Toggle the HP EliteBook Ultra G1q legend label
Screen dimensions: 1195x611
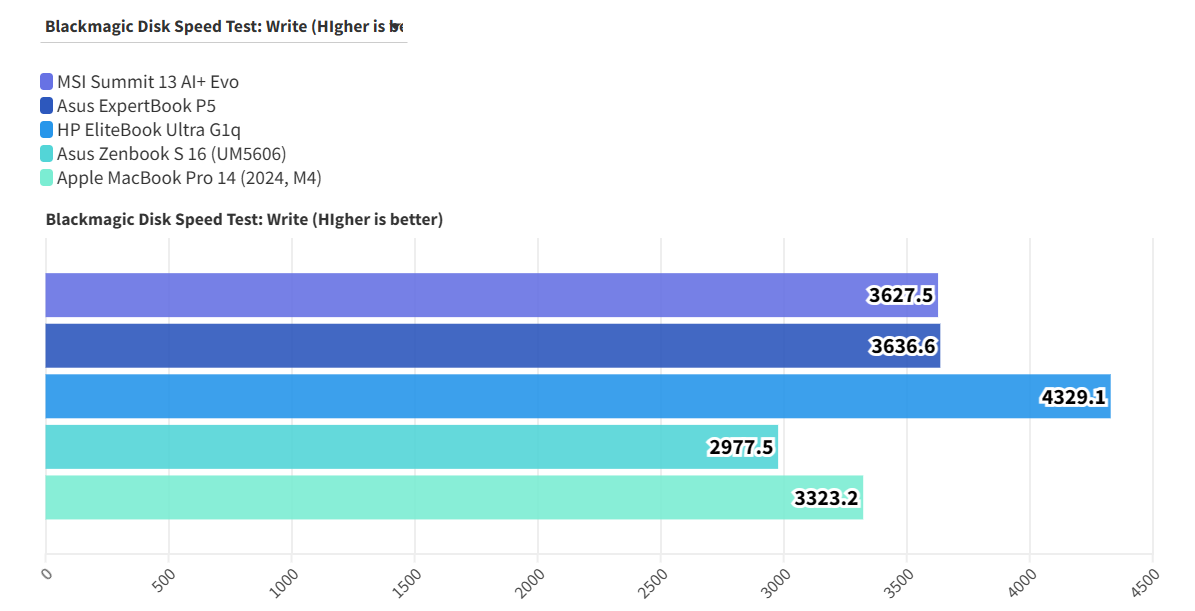click(149, 130)
